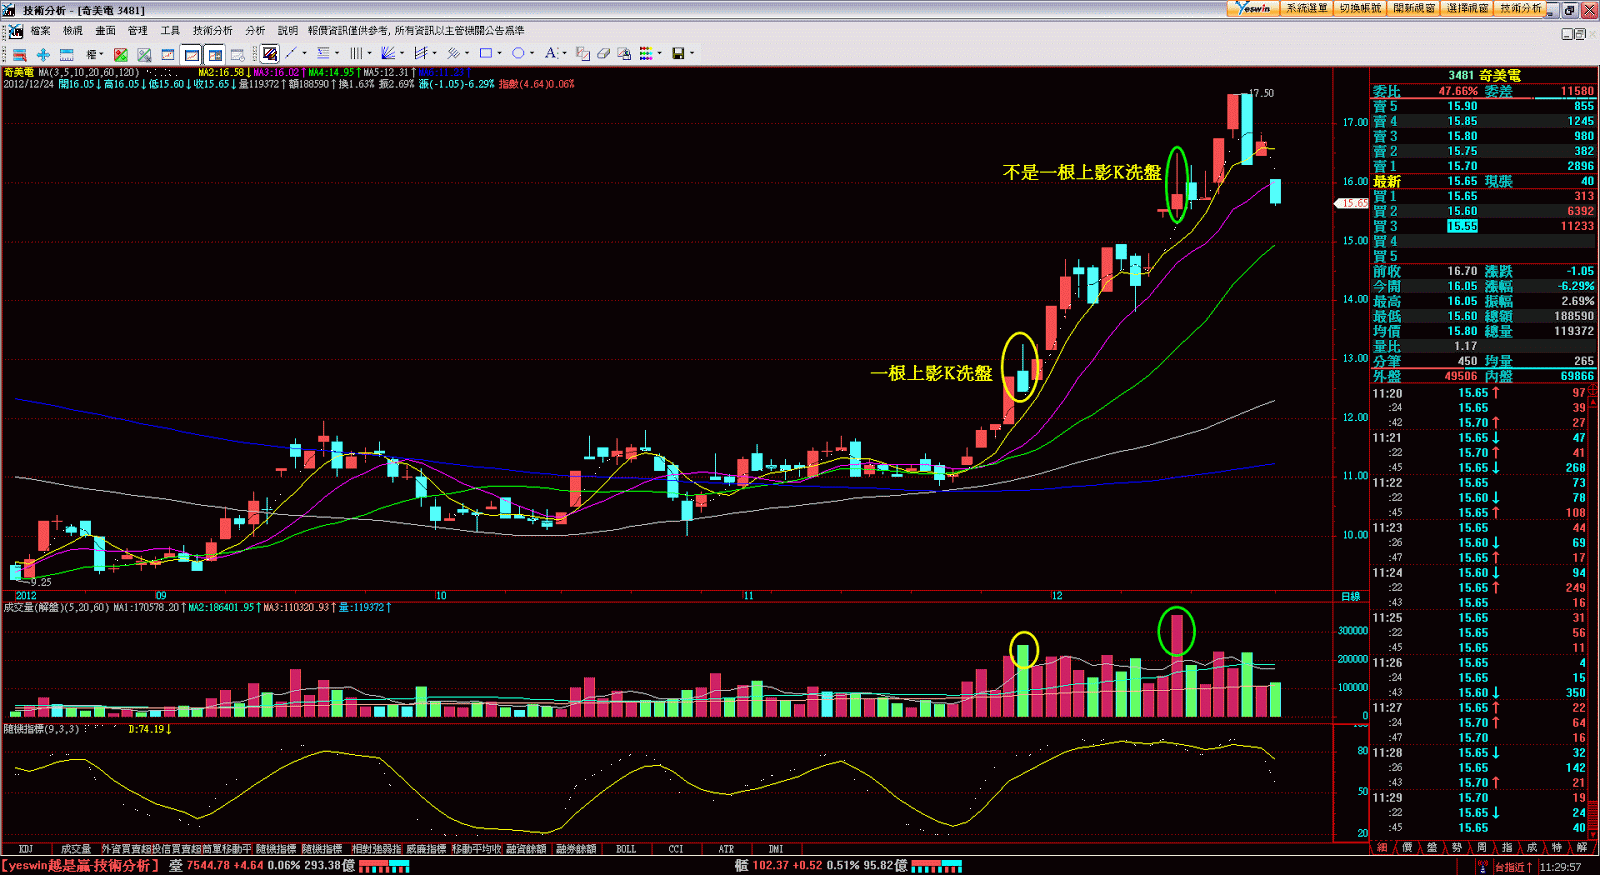Click the highlighted 15.55 bid price
This screenshot has width=1600, height=875.
[1462, 226]
